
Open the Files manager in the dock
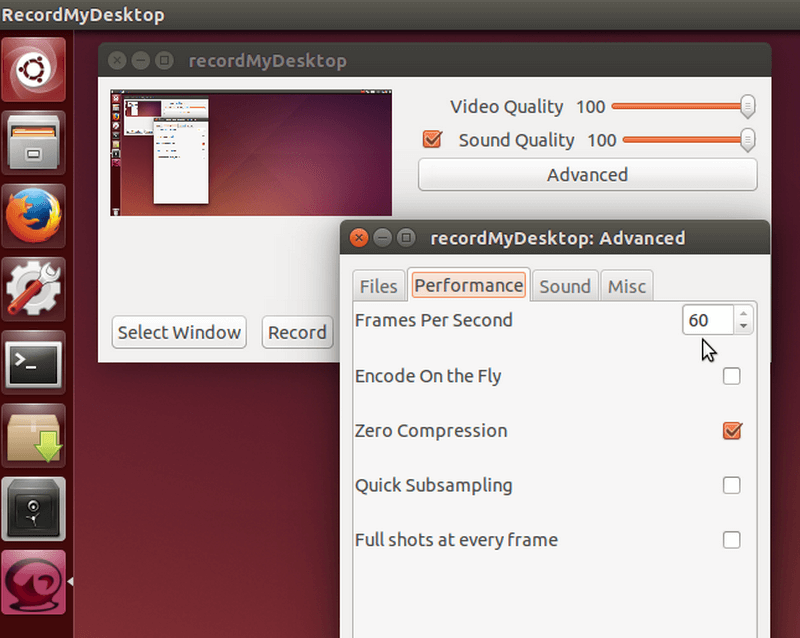pos(34,143)
